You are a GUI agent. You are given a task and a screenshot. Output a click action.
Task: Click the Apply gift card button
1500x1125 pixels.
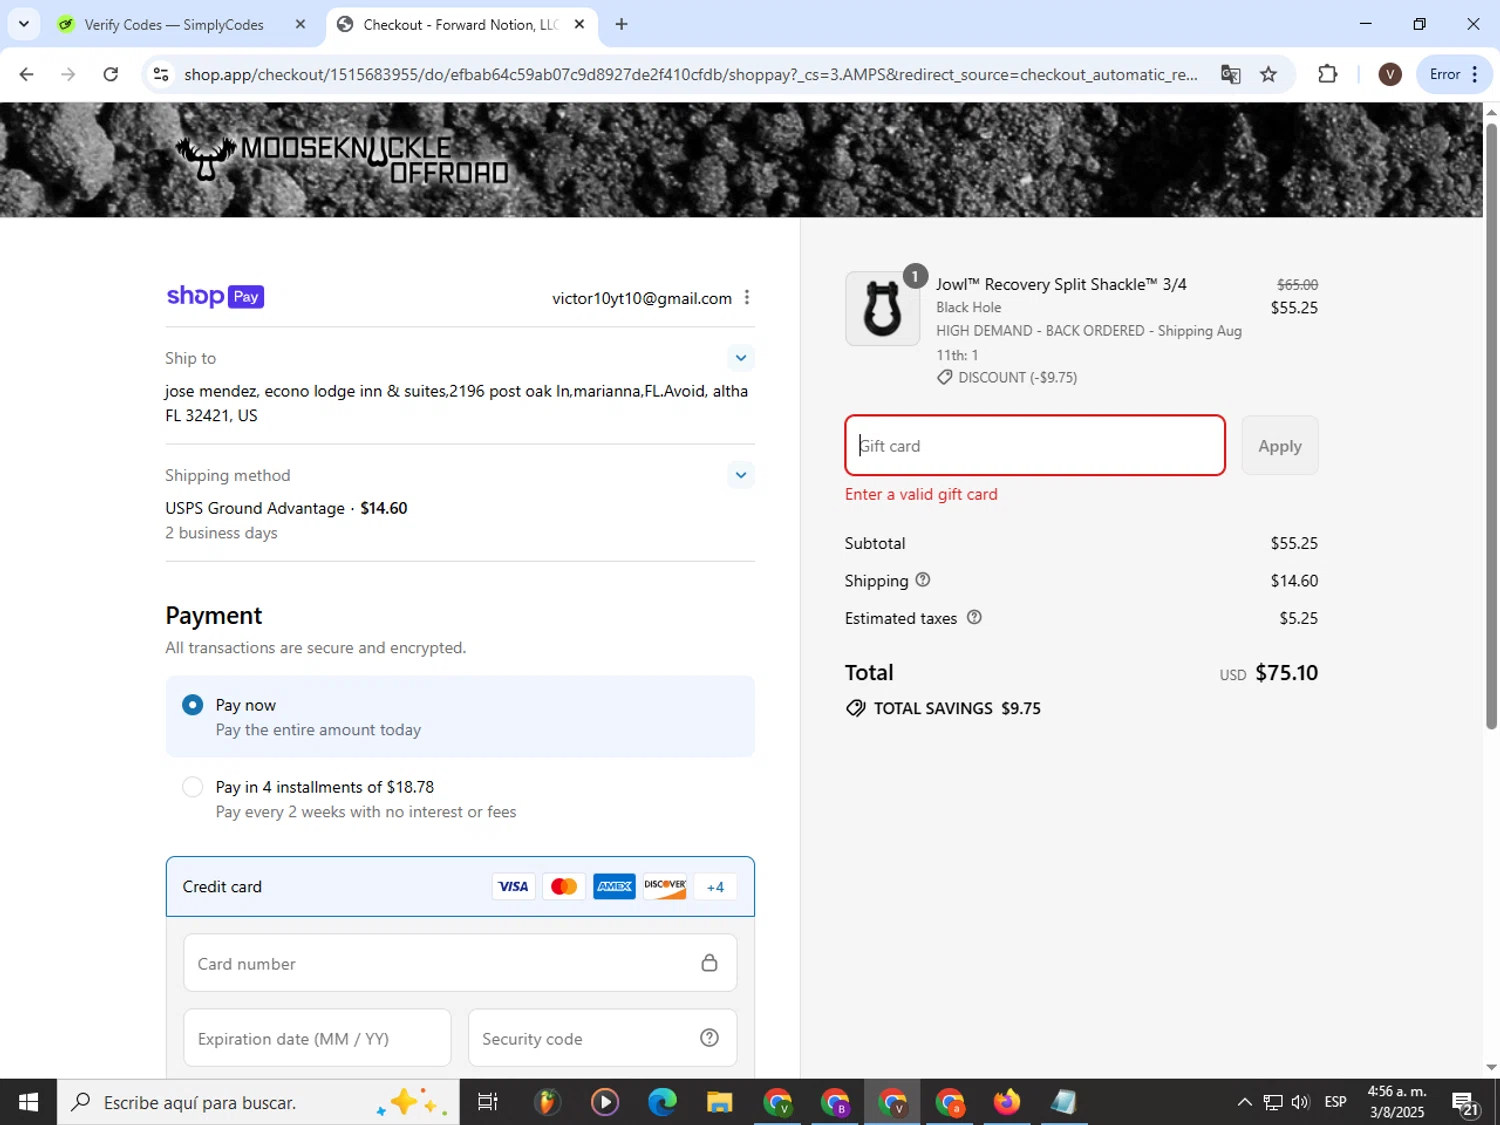1280,446
